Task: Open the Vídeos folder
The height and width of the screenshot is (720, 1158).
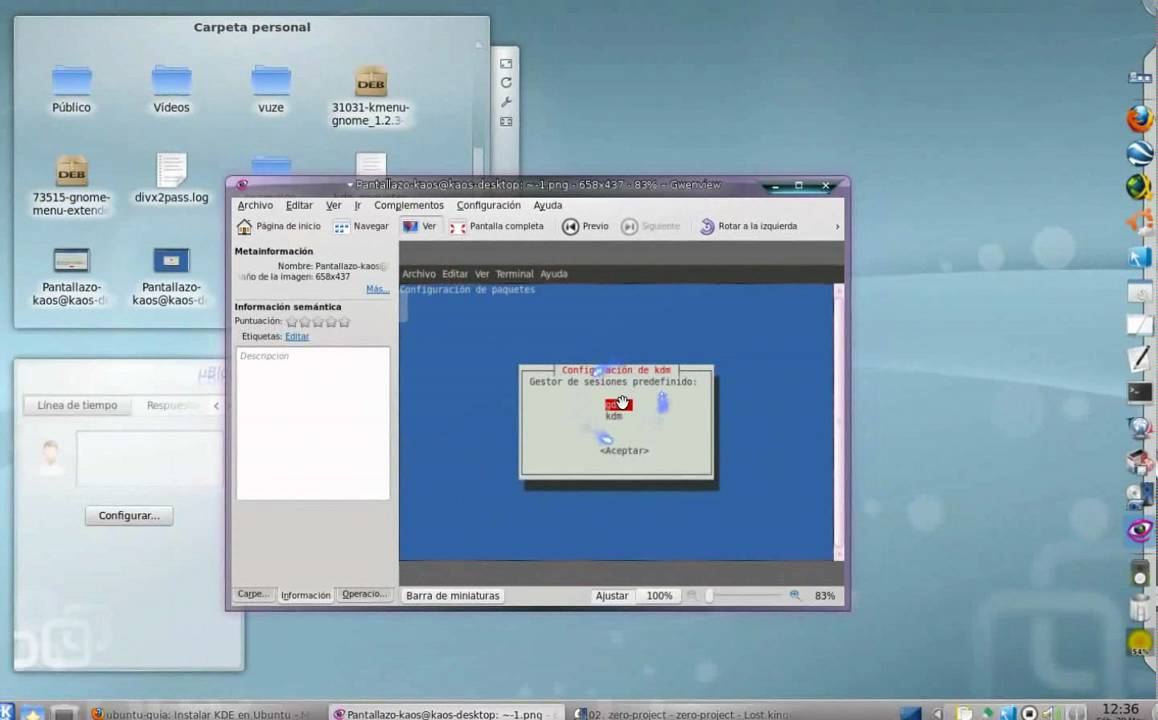Action: pyautogui.click(x=171, y=89)
